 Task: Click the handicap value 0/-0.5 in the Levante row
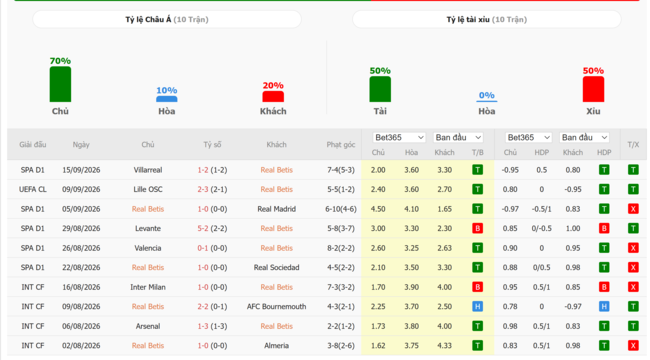point(541,229)
